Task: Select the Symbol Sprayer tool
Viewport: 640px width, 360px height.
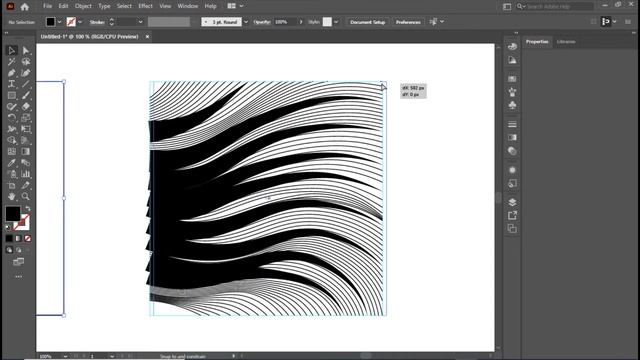Action: [11, 174]
